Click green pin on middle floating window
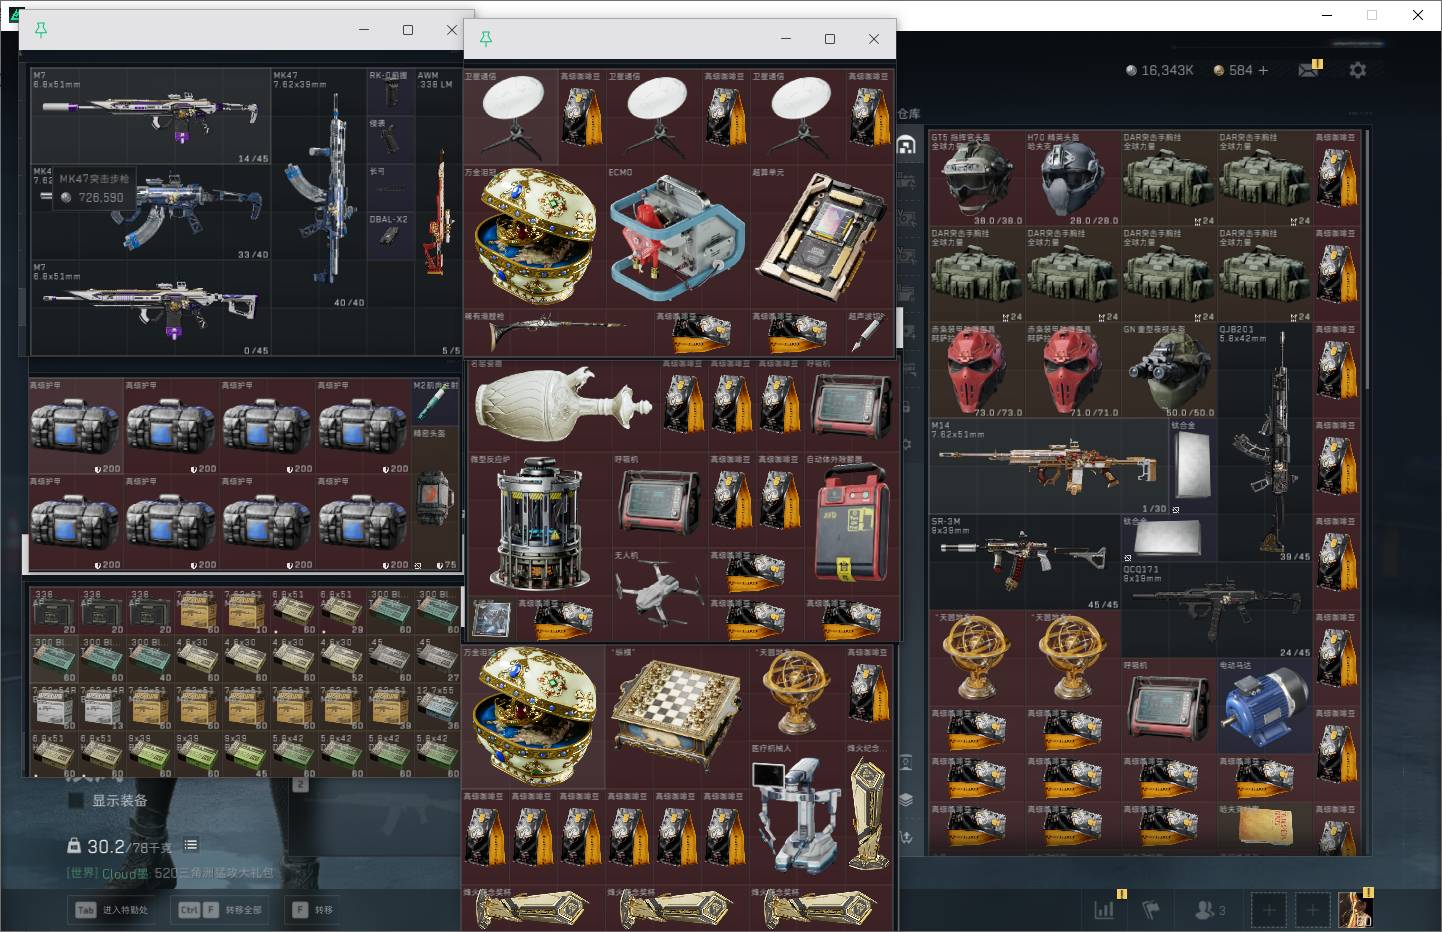Viewport: 1442px width, 932px height. [x=486, y=39]
